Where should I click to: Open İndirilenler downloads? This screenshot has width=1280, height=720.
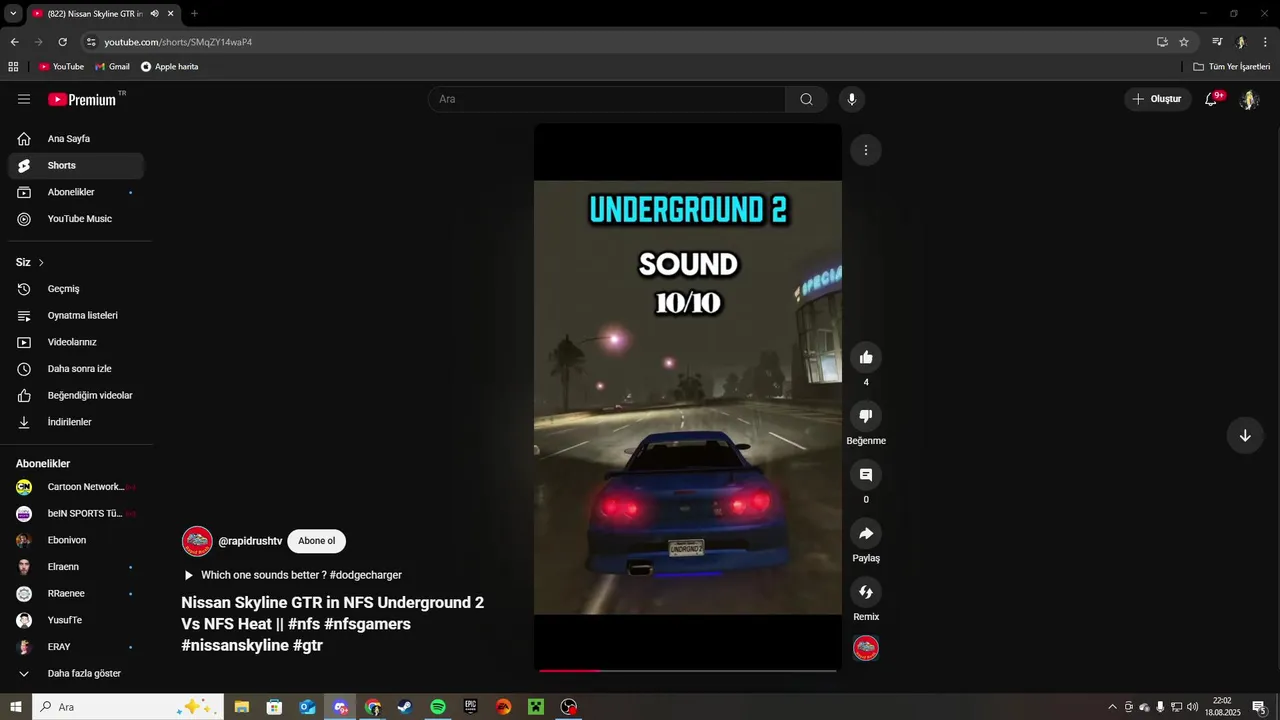[x=76, y=422]
